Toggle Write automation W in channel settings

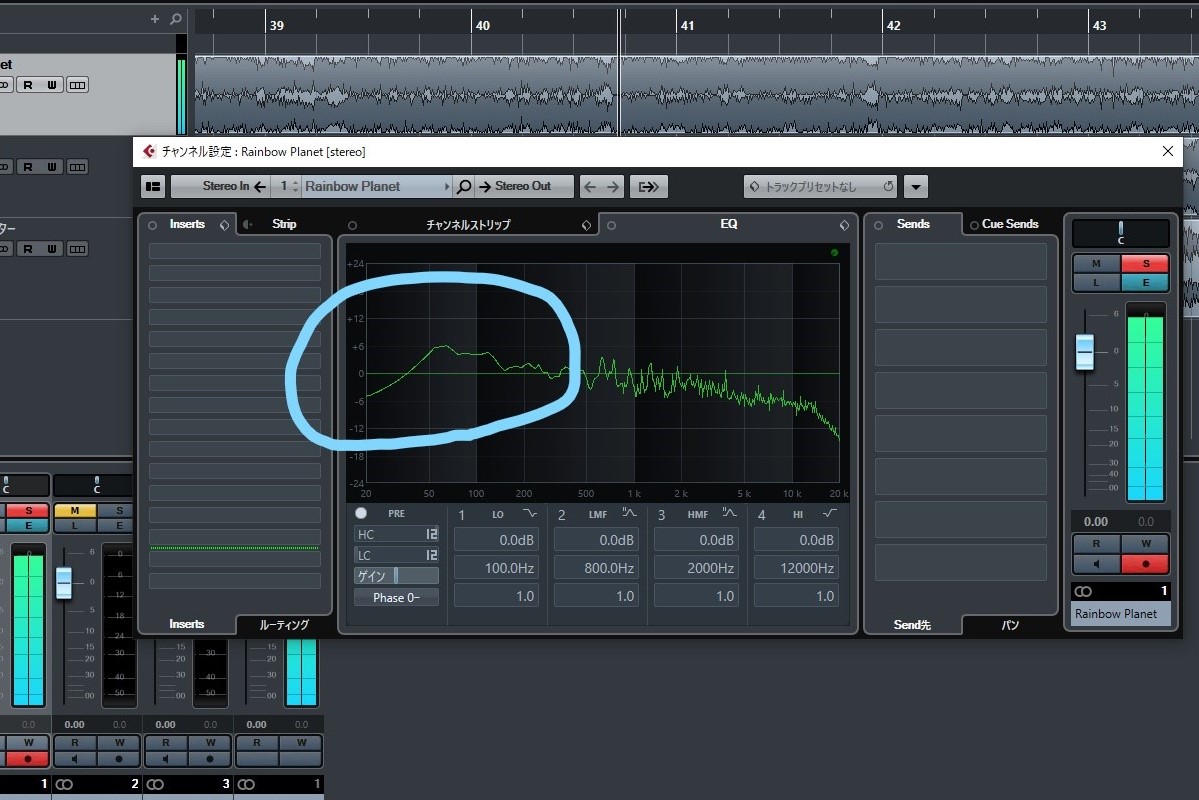coord(1145,544)
